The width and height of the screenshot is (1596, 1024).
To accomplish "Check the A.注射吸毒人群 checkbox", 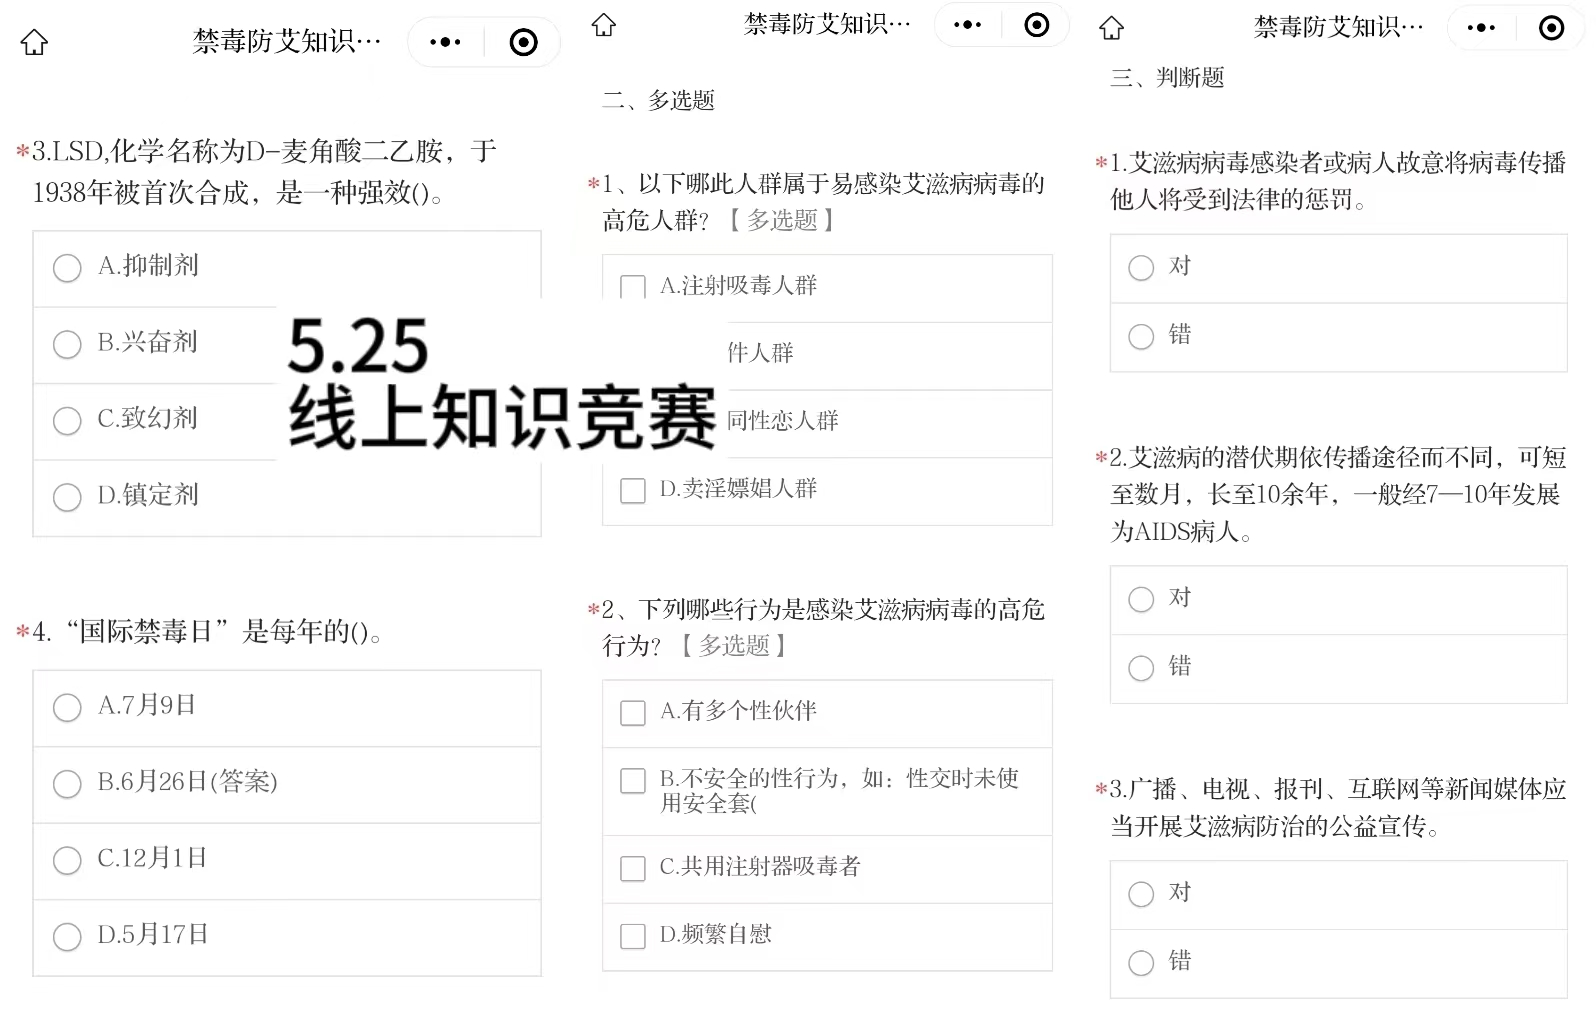I will pos(633,288).
